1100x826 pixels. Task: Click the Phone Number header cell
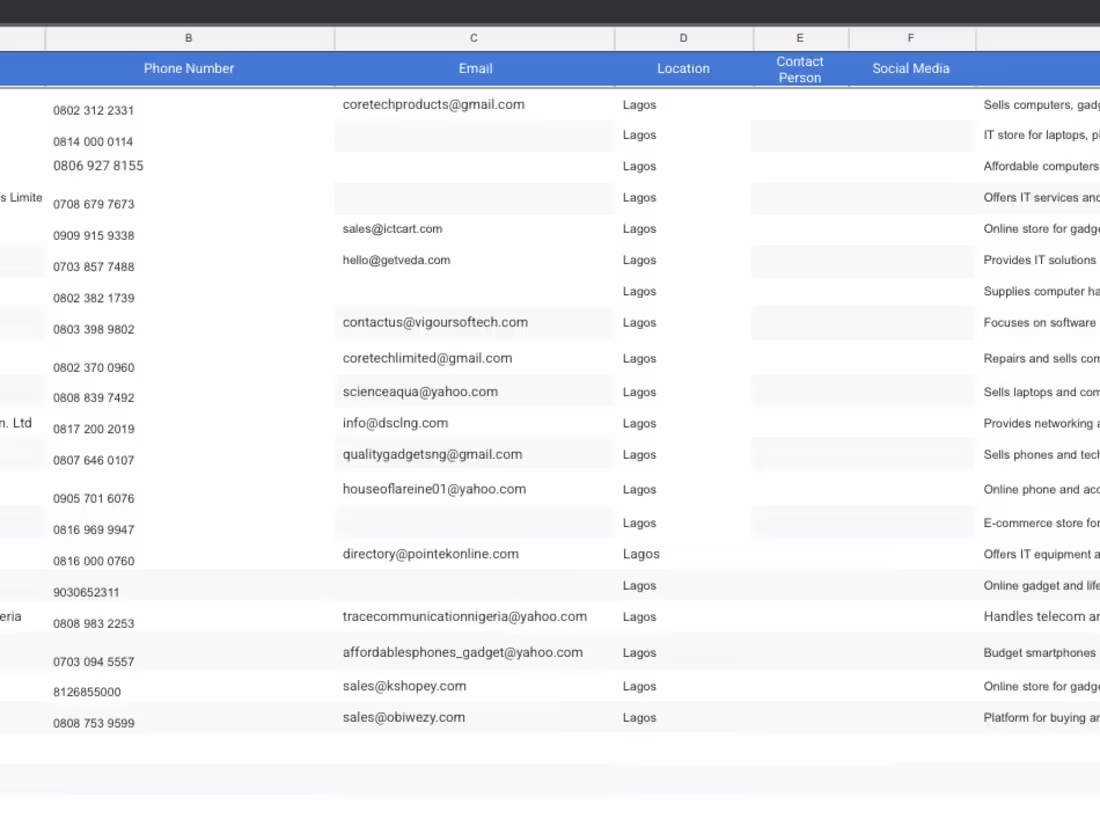point(189,69)
